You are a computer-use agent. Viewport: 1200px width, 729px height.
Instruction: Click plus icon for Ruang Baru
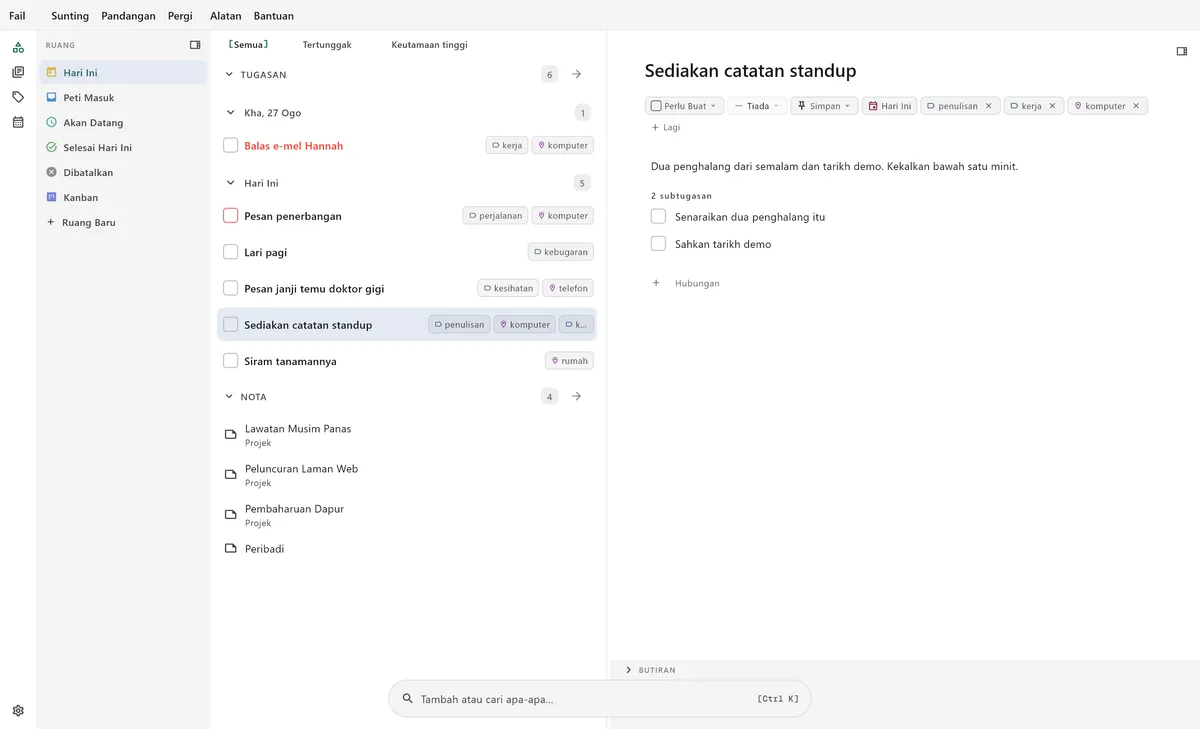click(x=51, y=222)
